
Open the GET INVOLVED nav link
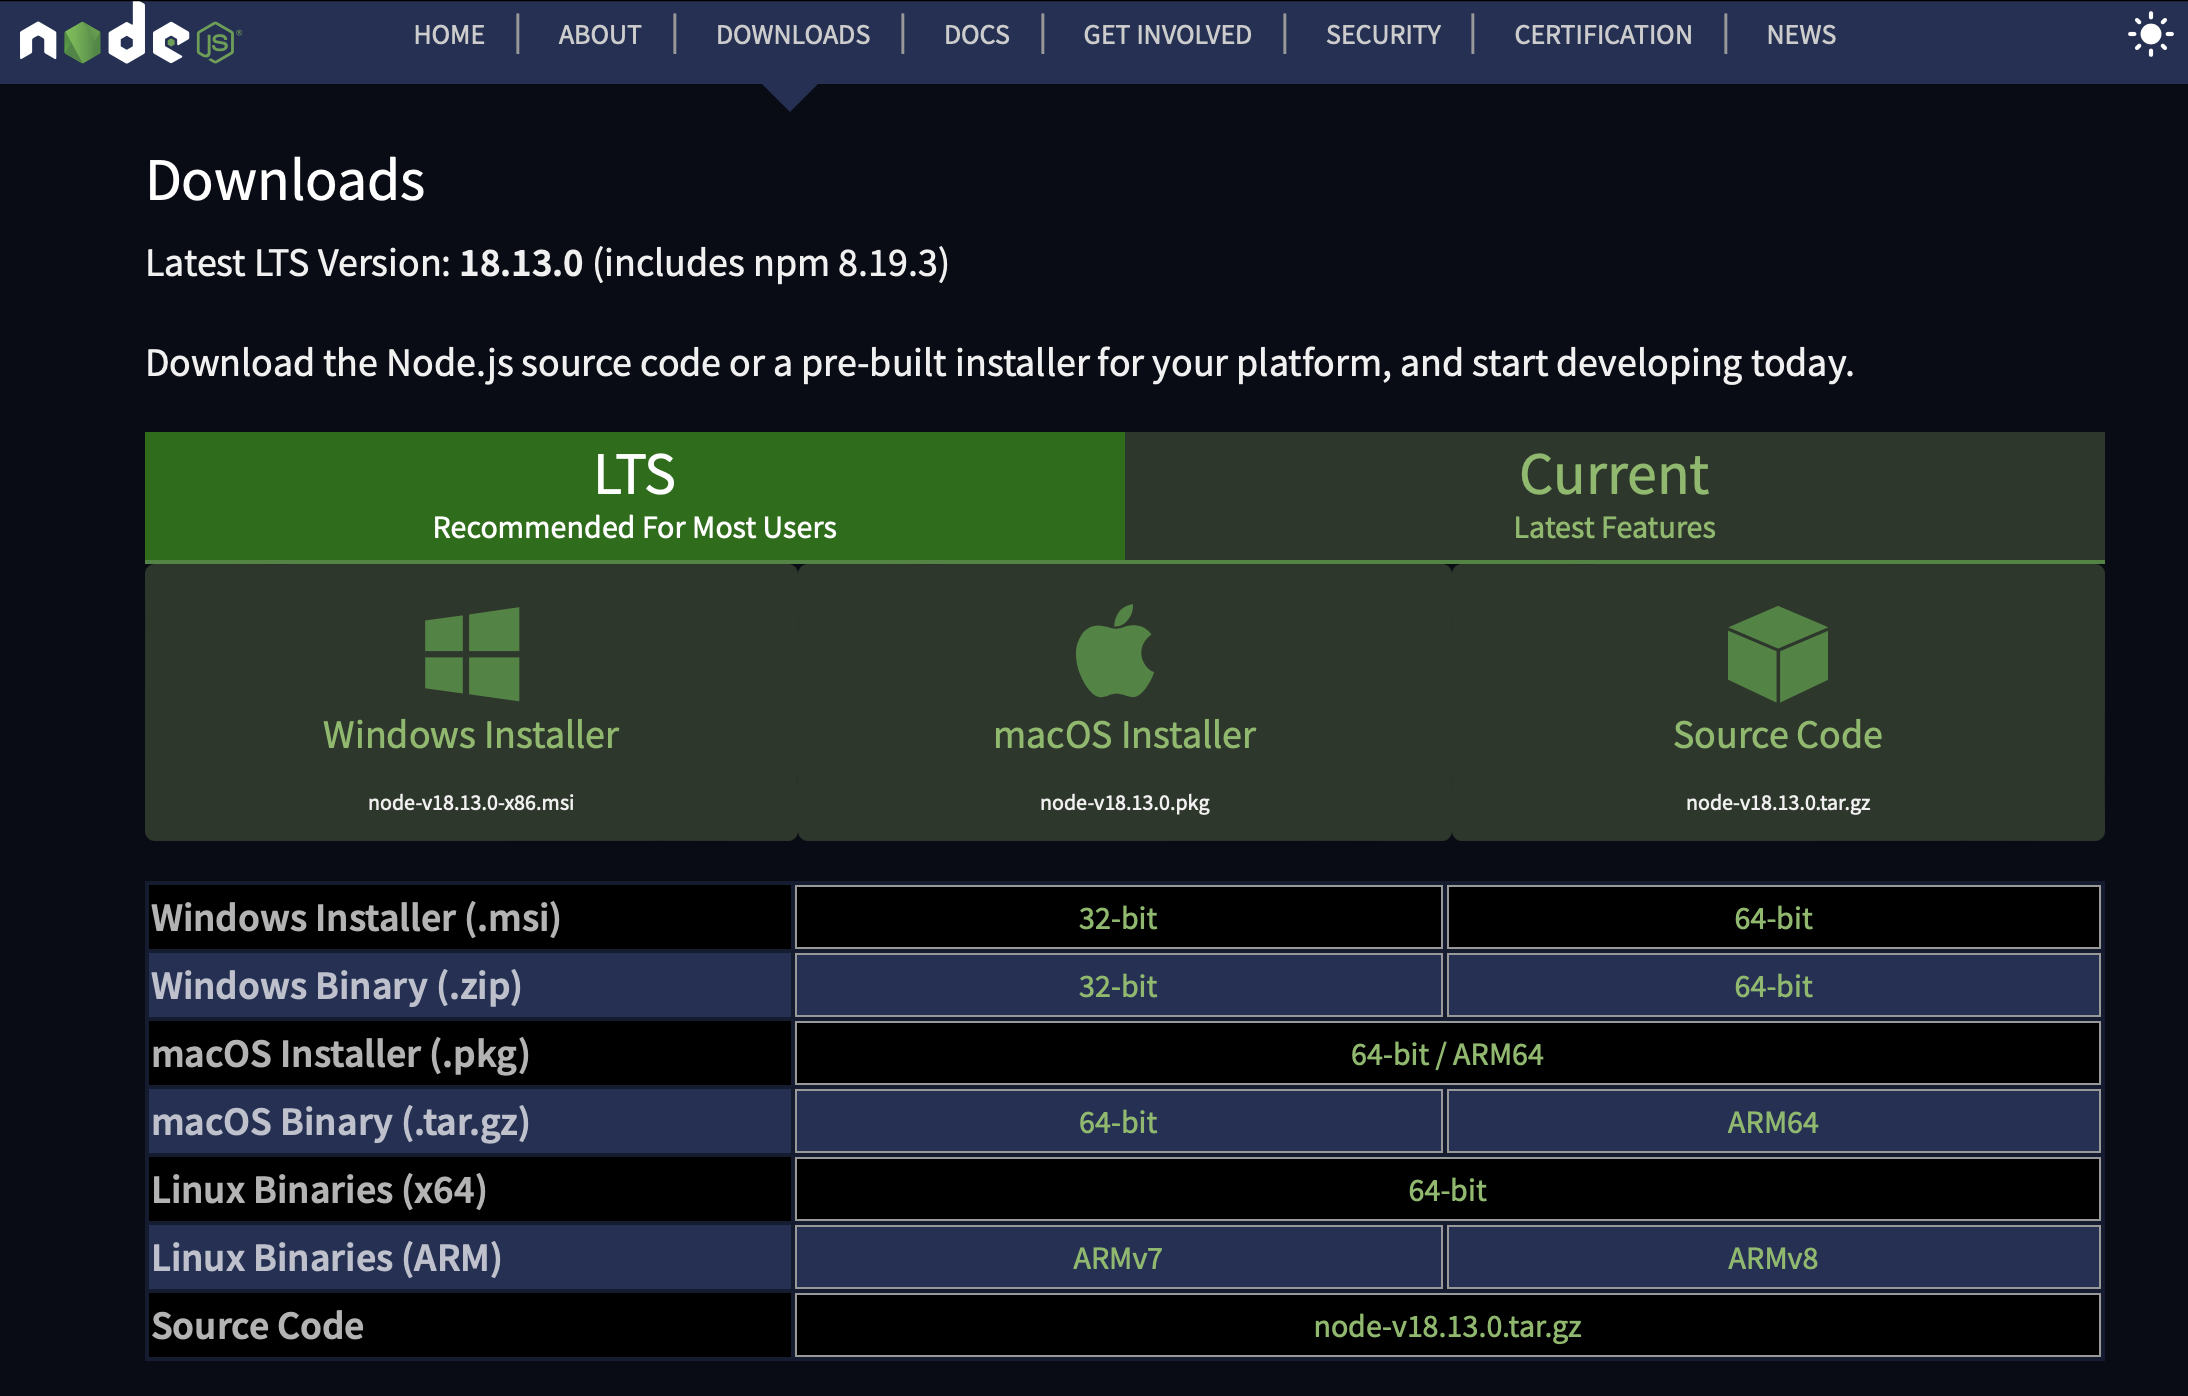pos(1167,35)
